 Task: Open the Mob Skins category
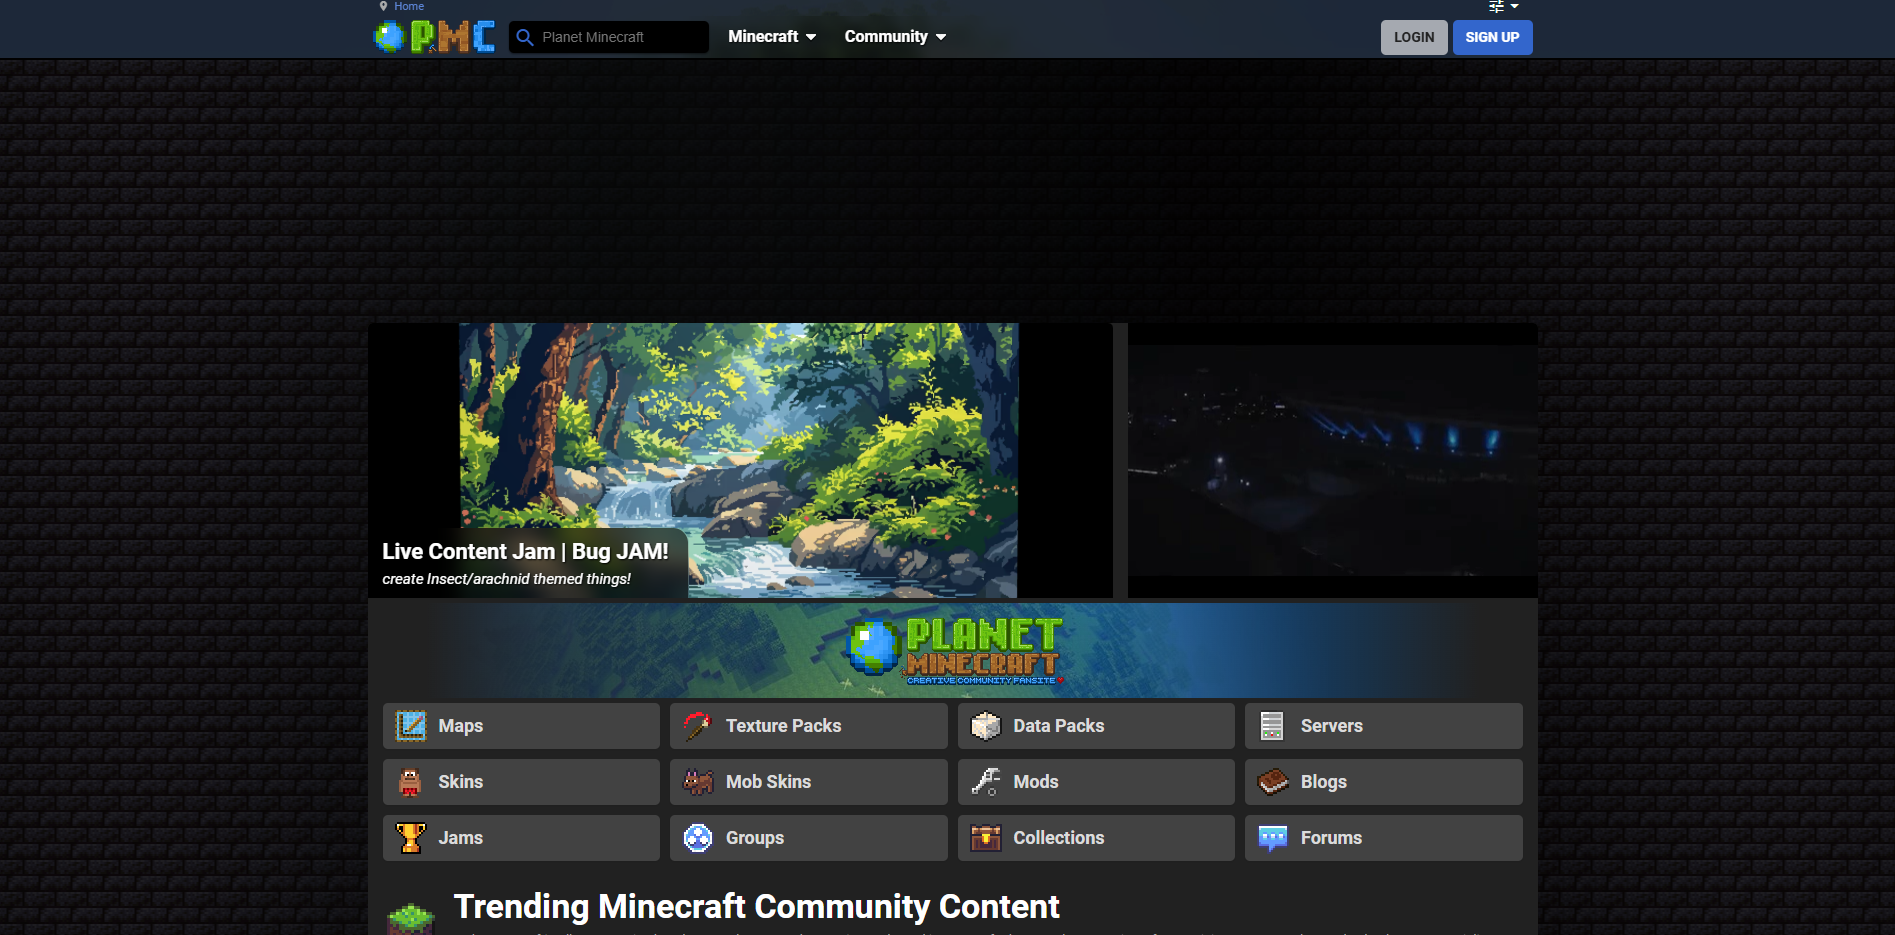808,782
